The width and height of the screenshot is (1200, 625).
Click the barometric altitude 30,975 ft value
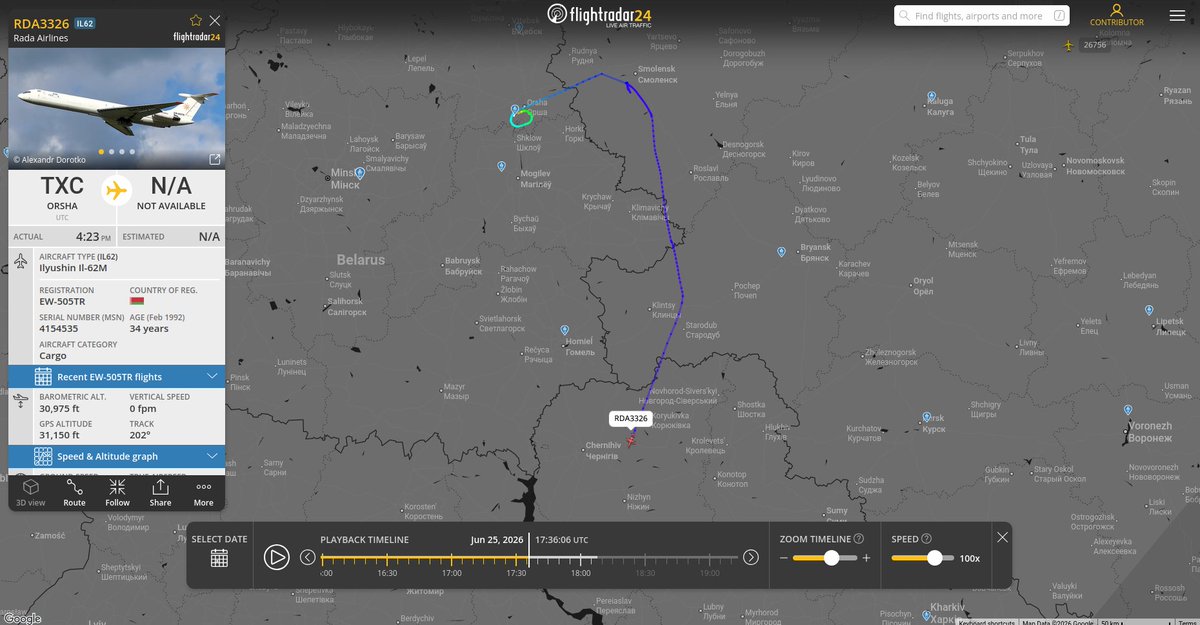[x=60, y=408]
